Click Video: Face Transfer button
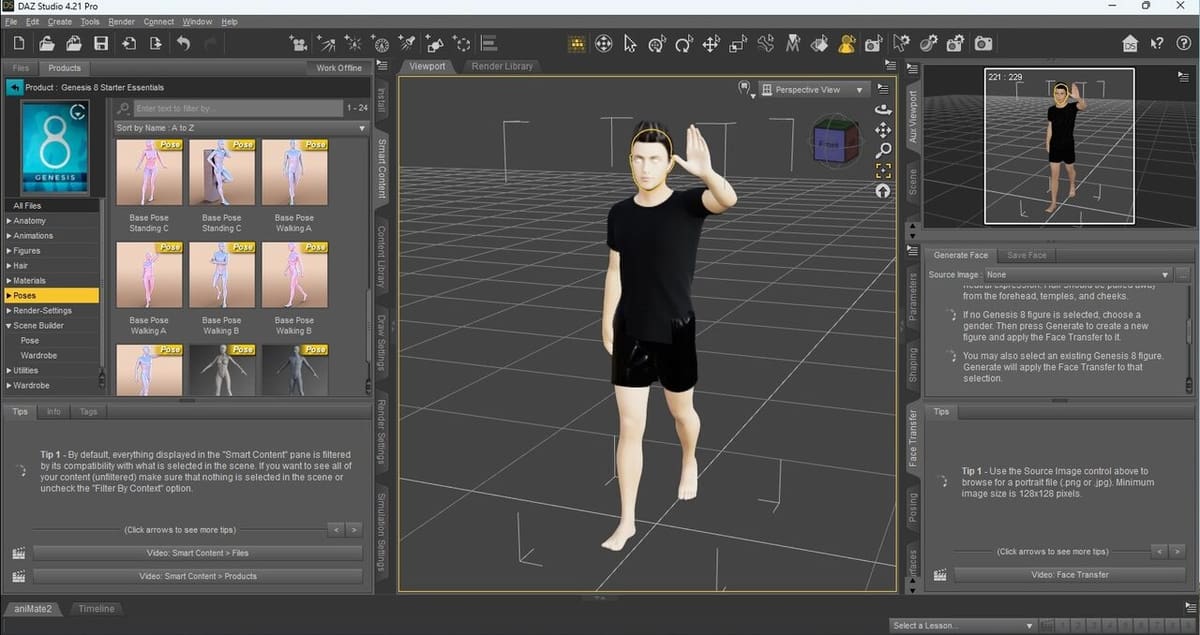Image resolution: width=1200 pixels, height=635 pixels. pos(1069,574)
